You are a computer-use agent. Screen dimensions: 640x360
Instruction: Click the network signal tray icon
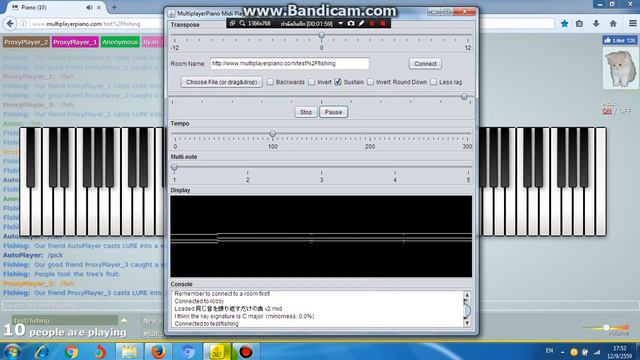pos(597,351)
